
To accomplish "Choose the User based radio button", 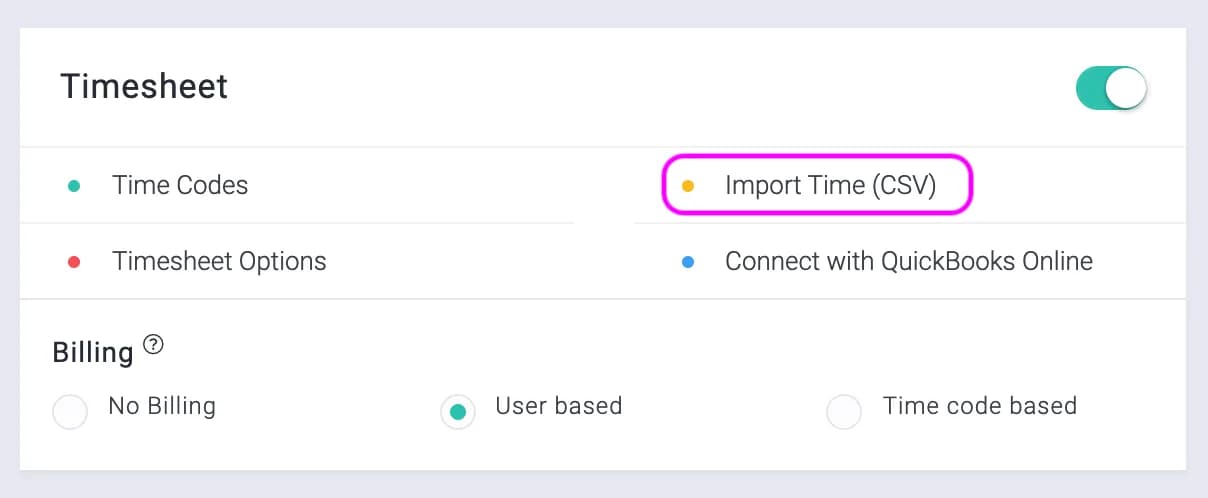I will click(458, 411).
